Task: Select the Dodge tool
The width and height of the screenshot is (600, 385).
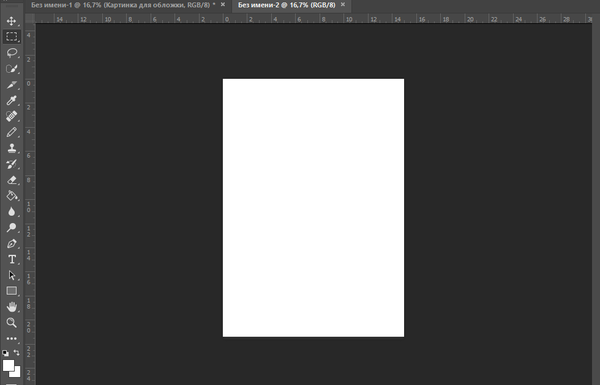Action: [x=11, y=228]
